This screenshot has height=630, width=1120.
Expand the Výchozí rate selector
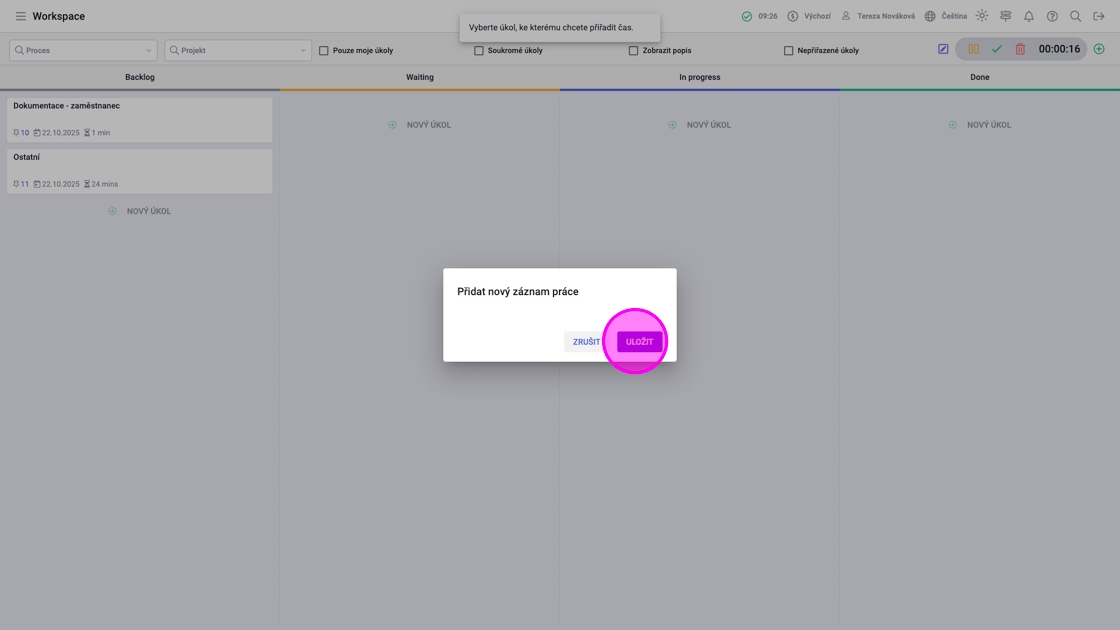(x=817, y=16)
